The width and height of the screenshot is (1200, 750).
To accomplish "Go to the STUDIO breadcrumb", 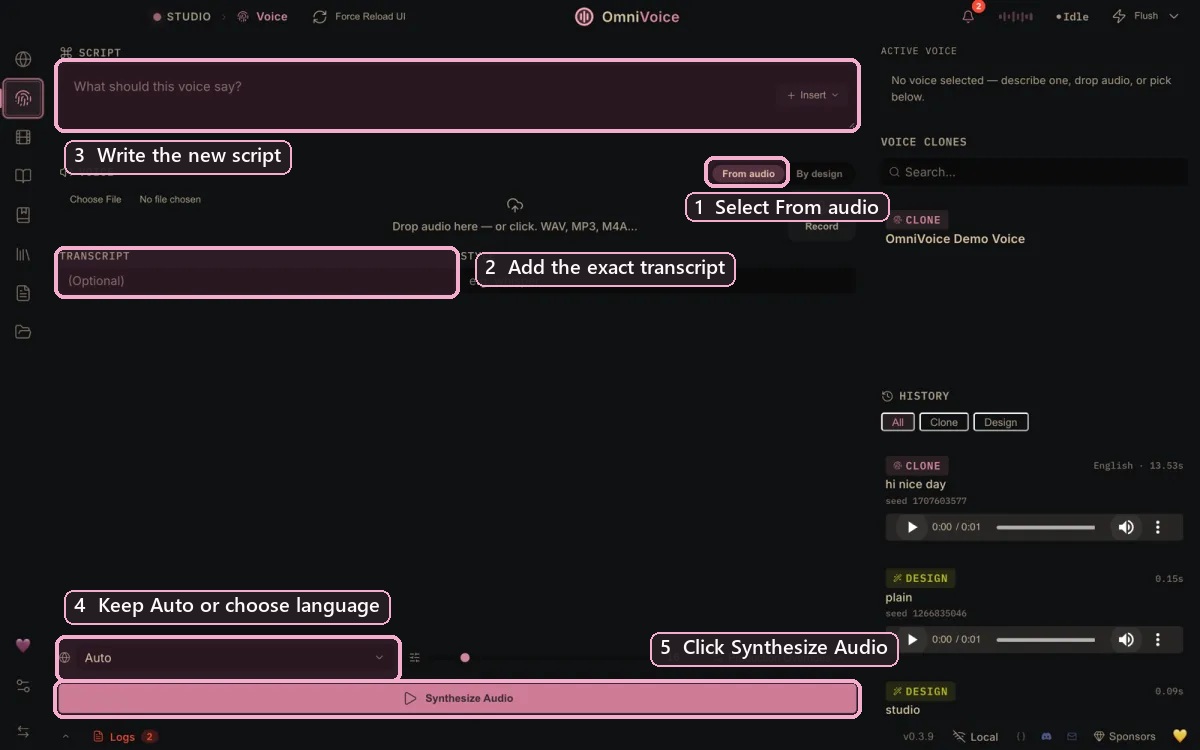I will (x=182, y=17).
